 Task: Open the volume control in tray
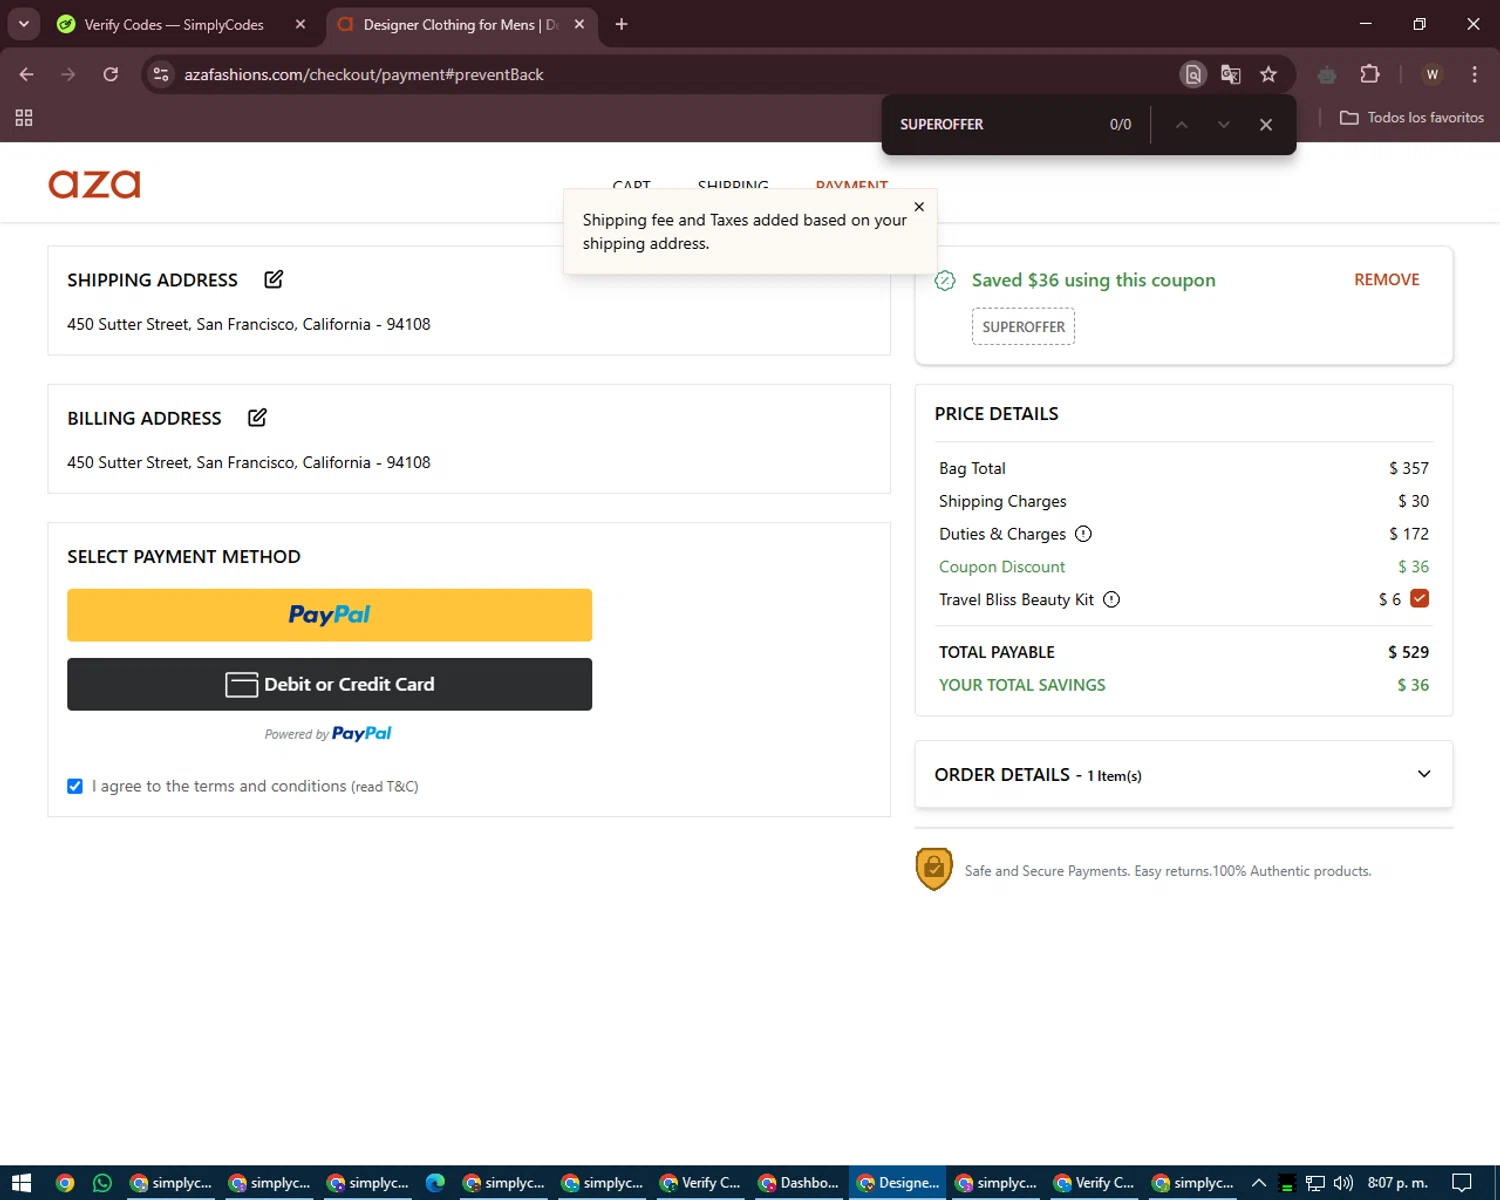pos(1343,1183)
